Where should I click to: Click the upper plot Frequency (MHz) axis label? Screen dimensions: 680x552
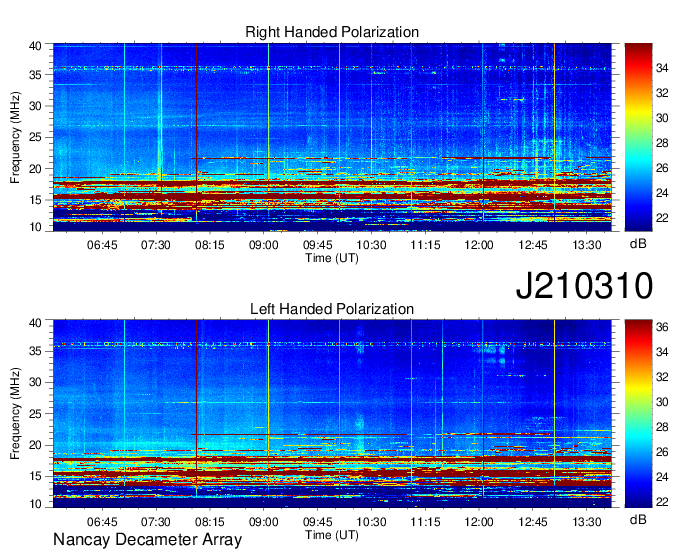[15, 137]
